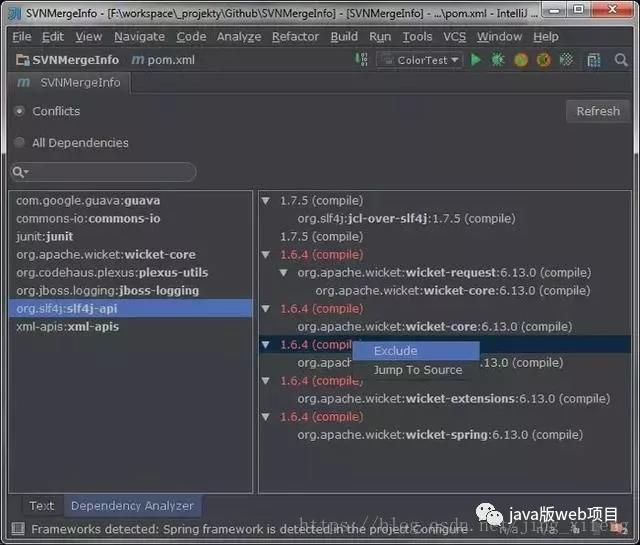Select the Conflicts radio button
The width and height of the screenshot is (640, 545).
pos(19,111)
